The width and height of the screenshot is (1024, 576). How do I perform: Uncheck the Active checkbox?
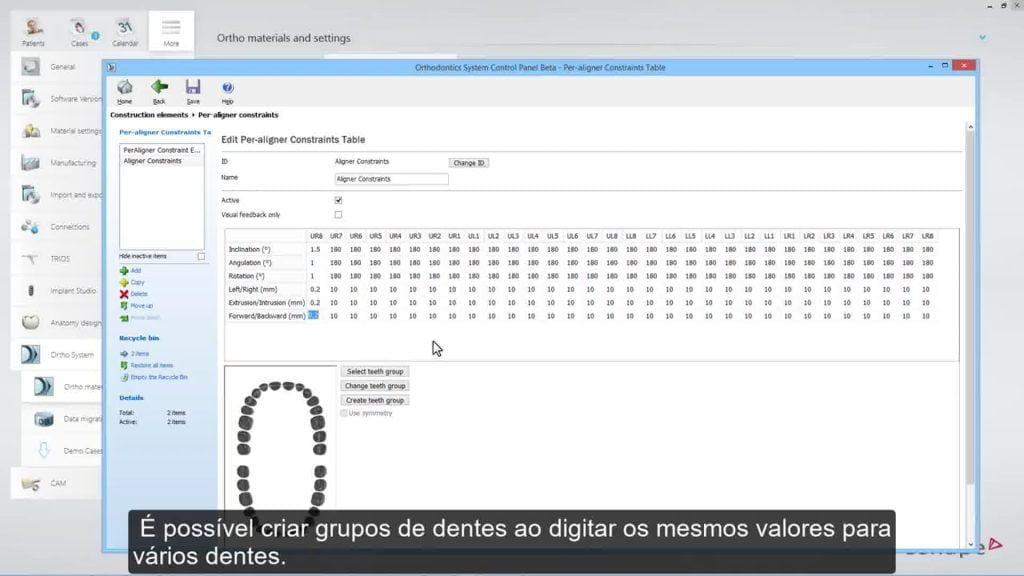tap(338, 200)
